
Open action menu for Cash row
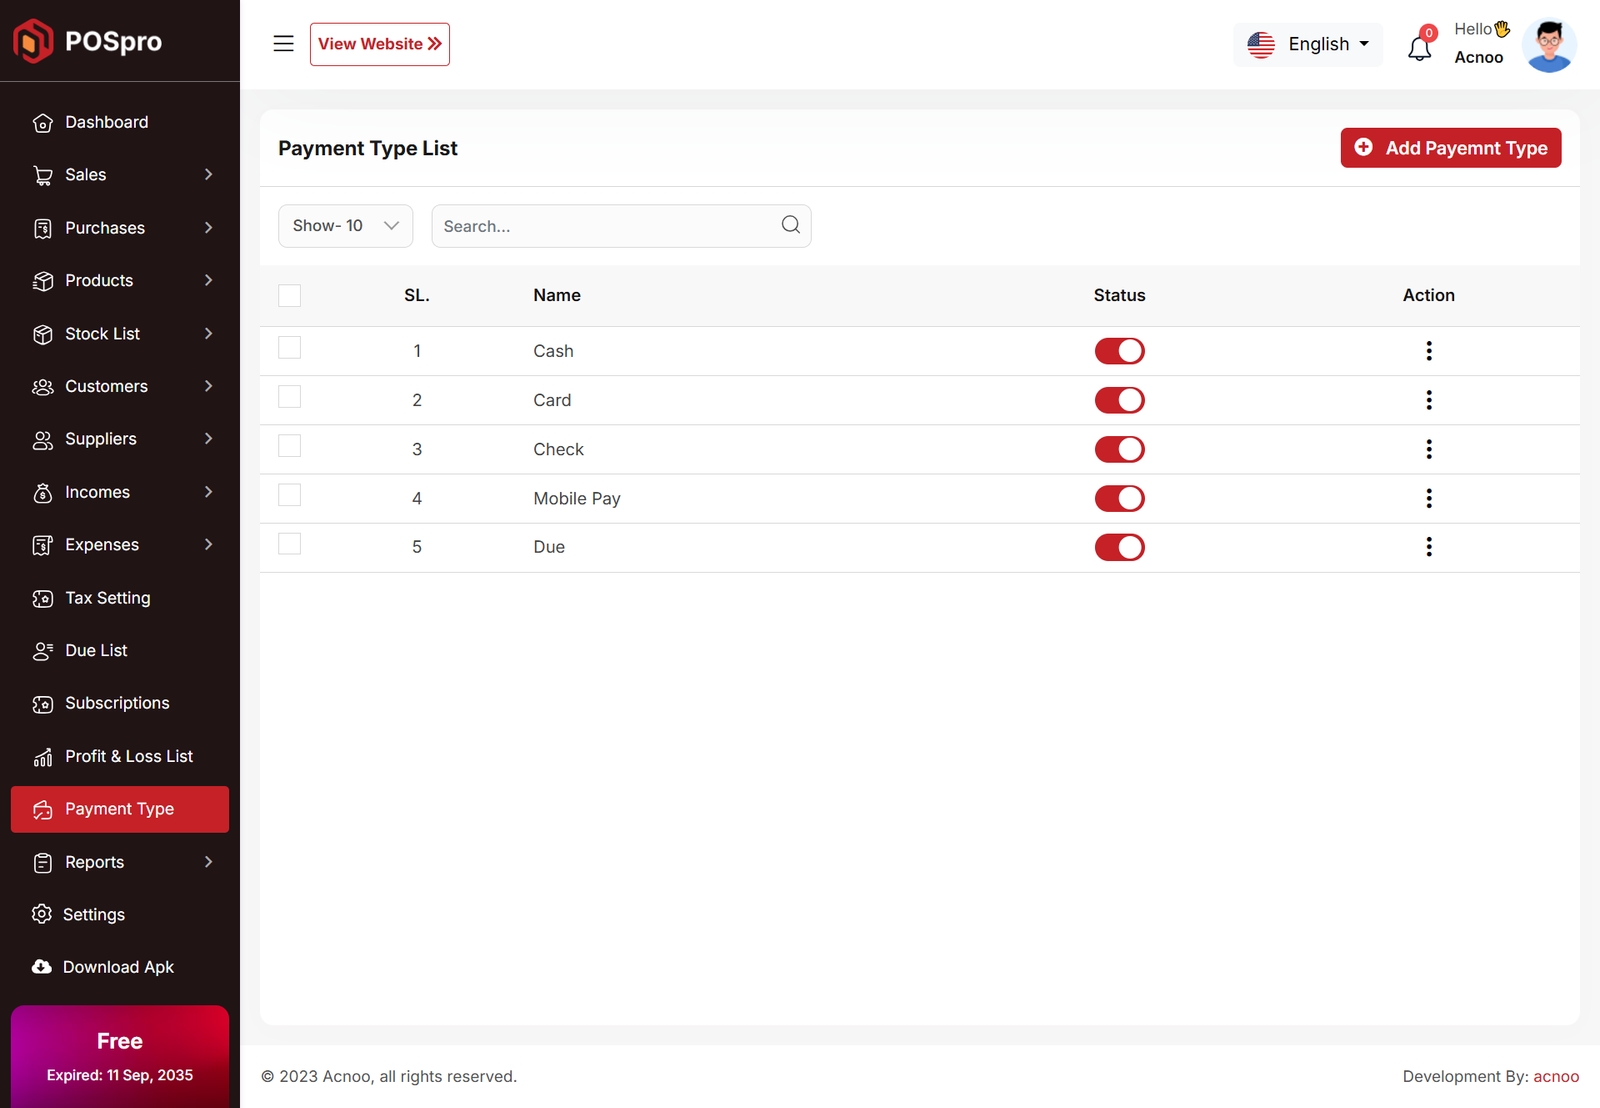(x=1428, y=351)
